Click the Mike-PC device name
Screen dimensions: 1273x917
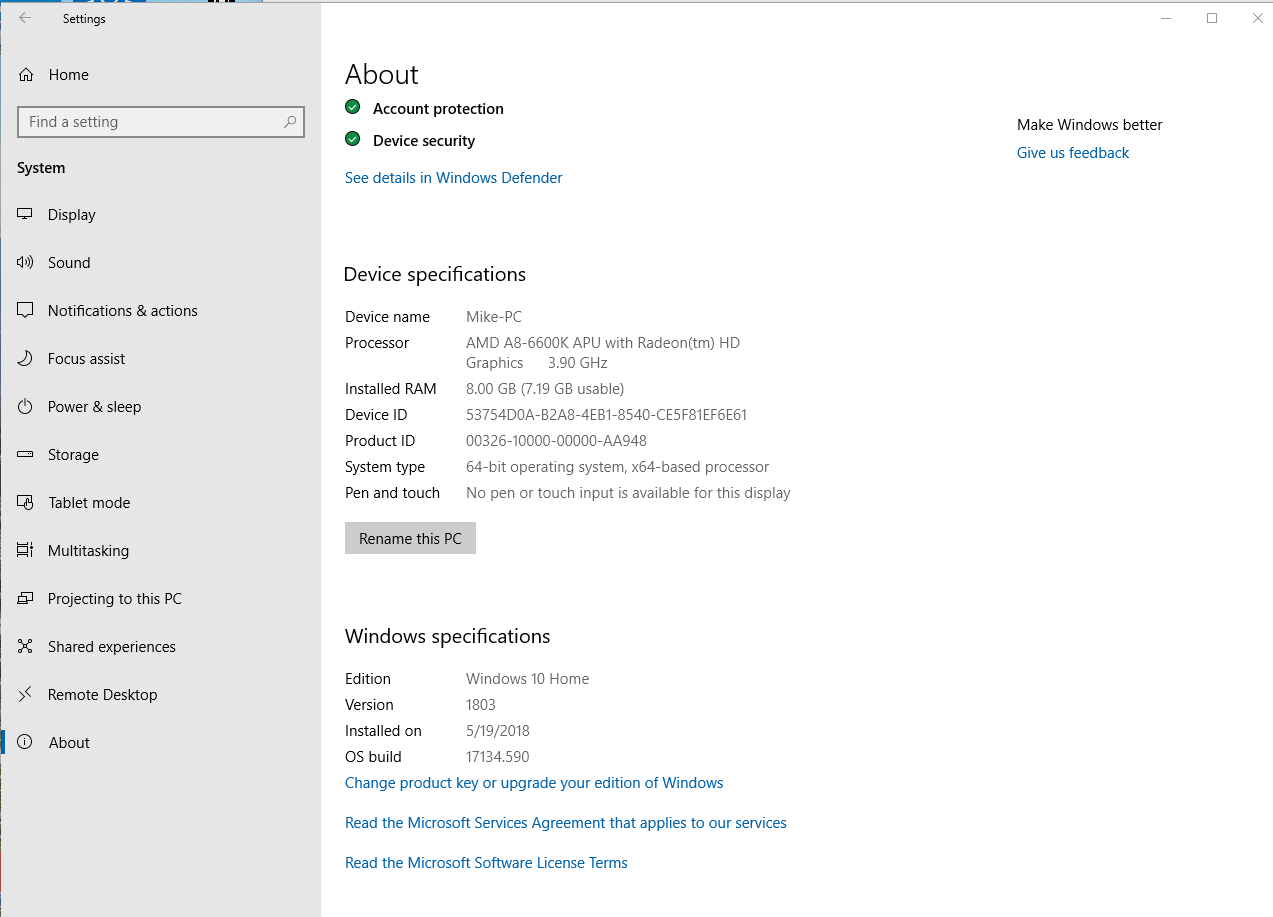tap(494, 317)
